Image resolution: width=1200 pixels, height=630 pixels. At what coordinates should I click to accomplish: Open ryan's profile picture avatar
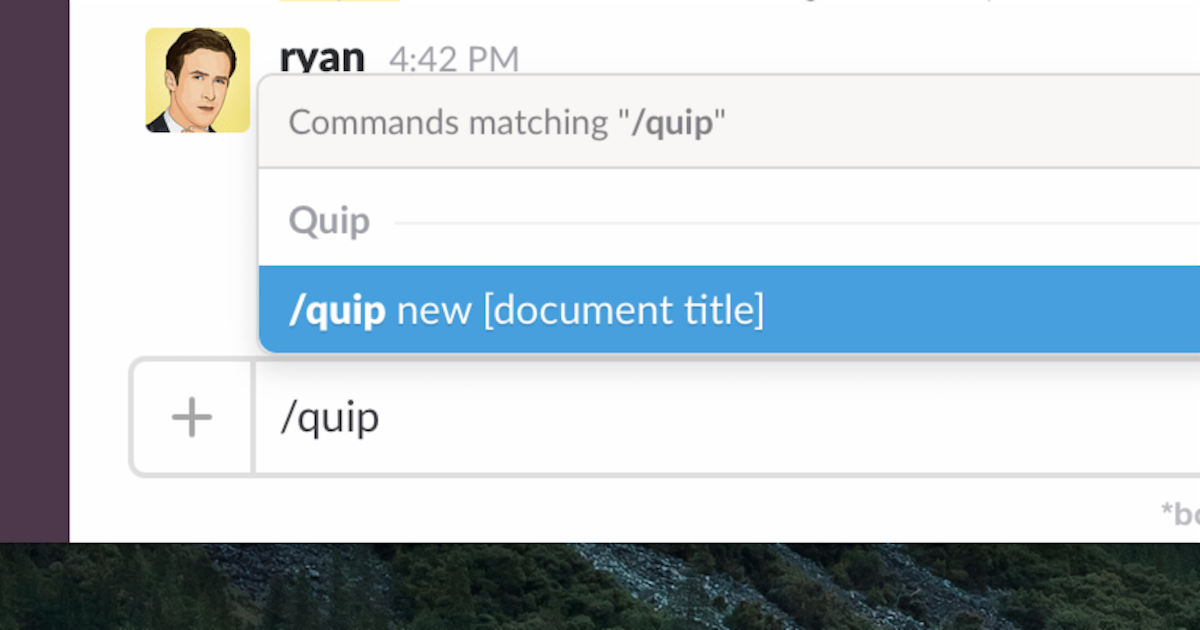coord(197,80)
